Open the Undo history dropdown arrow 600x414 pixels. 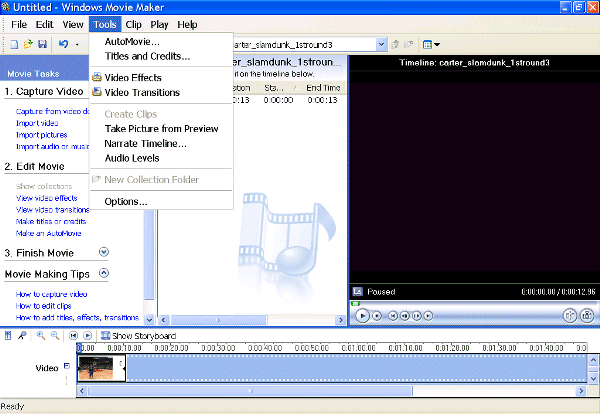pos(77,45)
